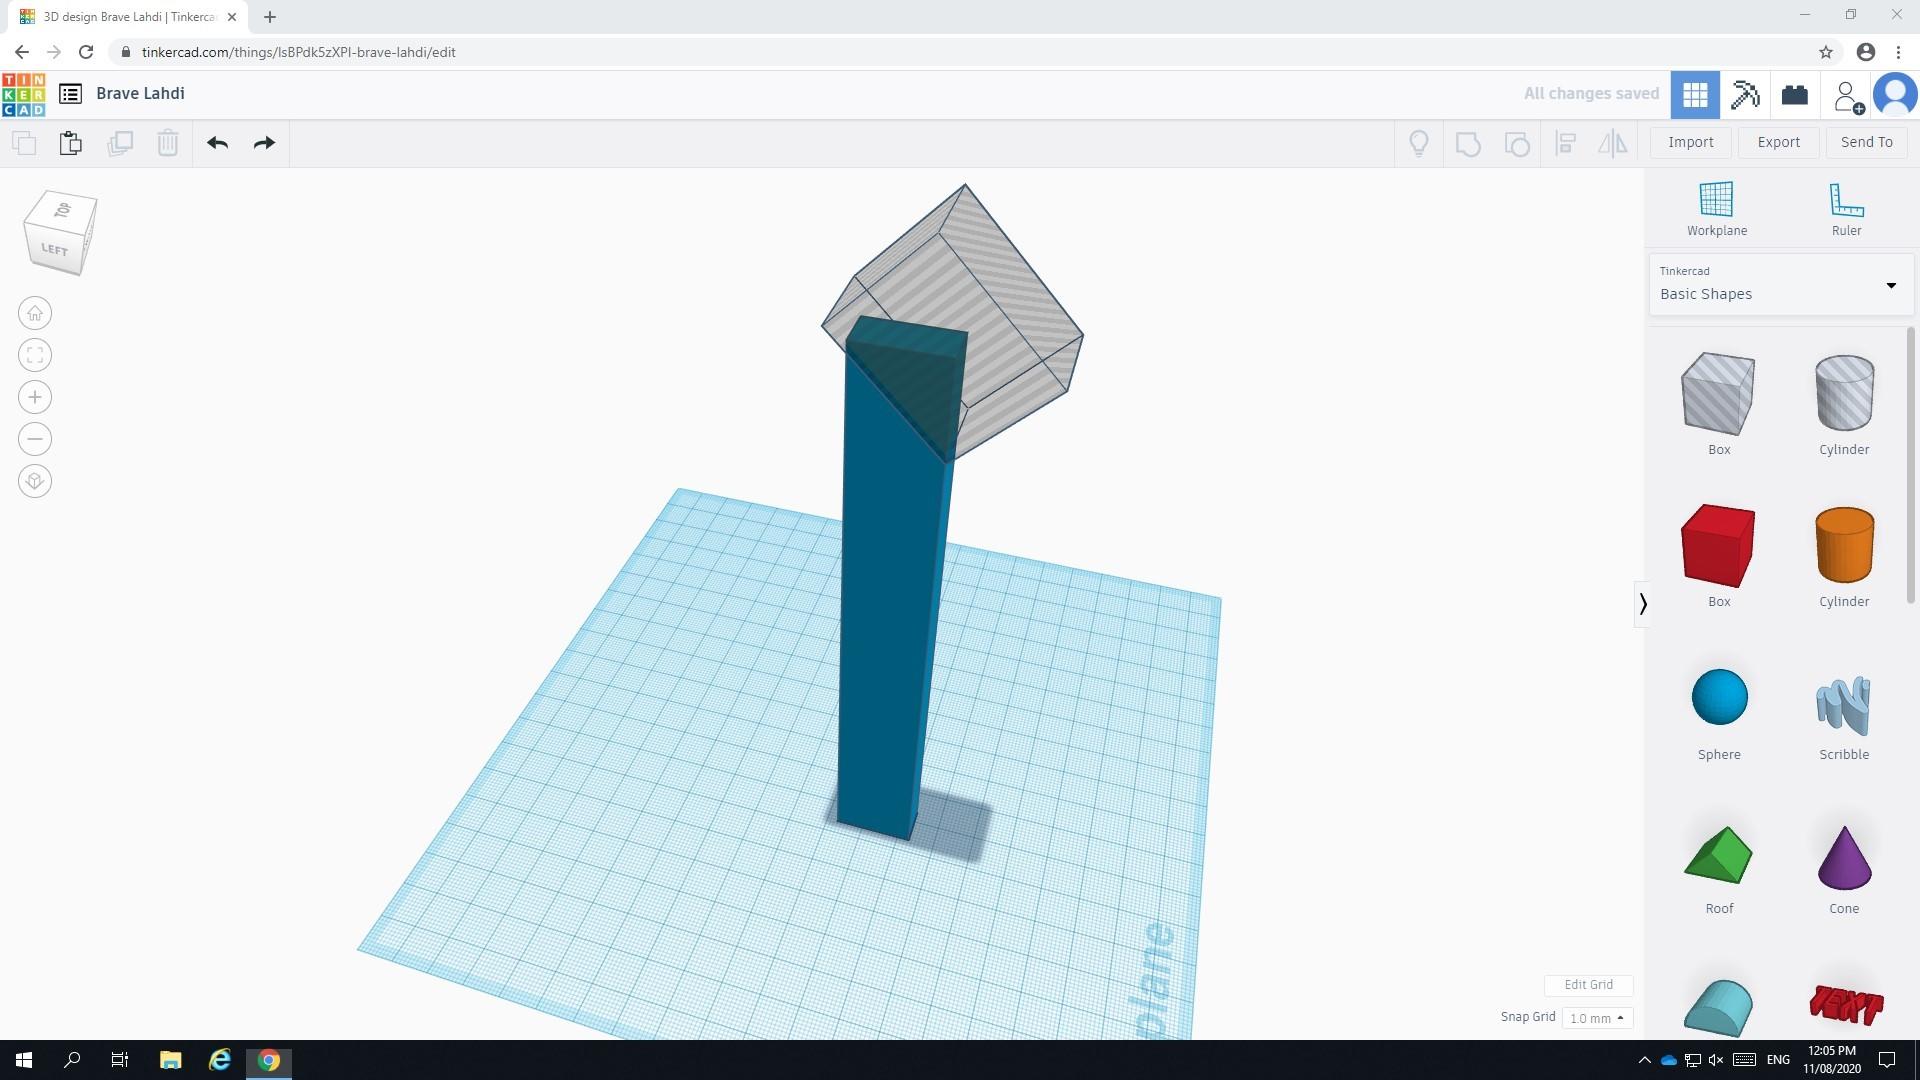Open Snap Grid size dropdown
This screenshot has width=1920, height=1080.
click(x=1596, y=1018)
